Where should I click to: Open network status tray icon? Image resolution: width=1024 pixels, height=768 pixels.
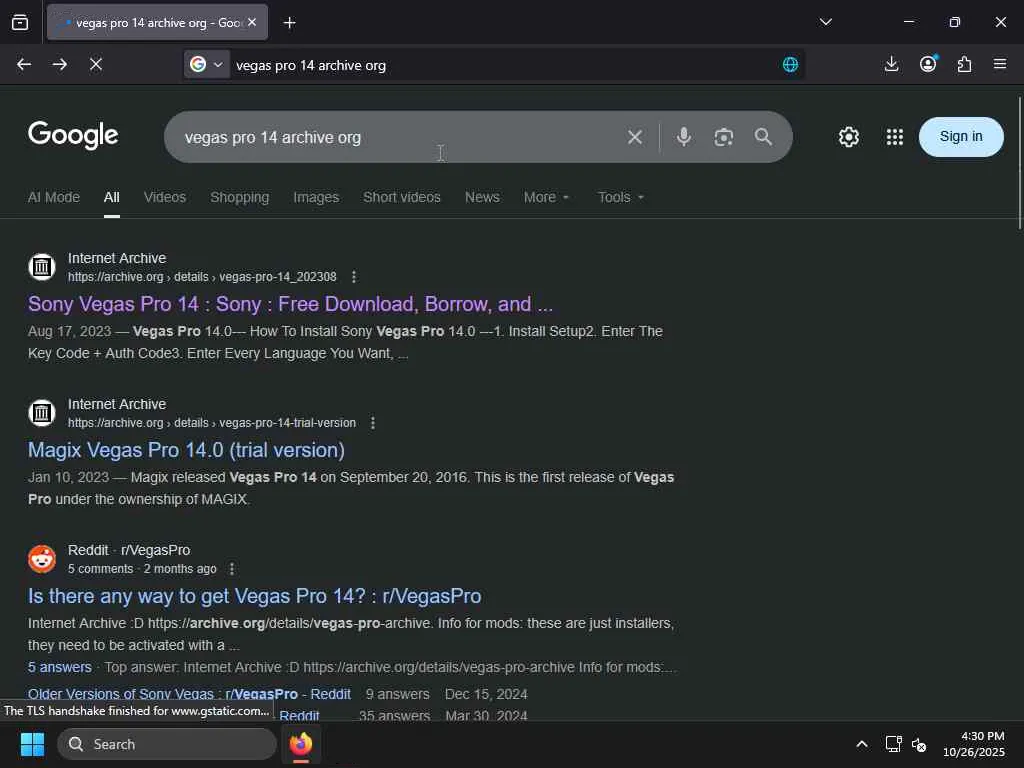coord(893,744)
